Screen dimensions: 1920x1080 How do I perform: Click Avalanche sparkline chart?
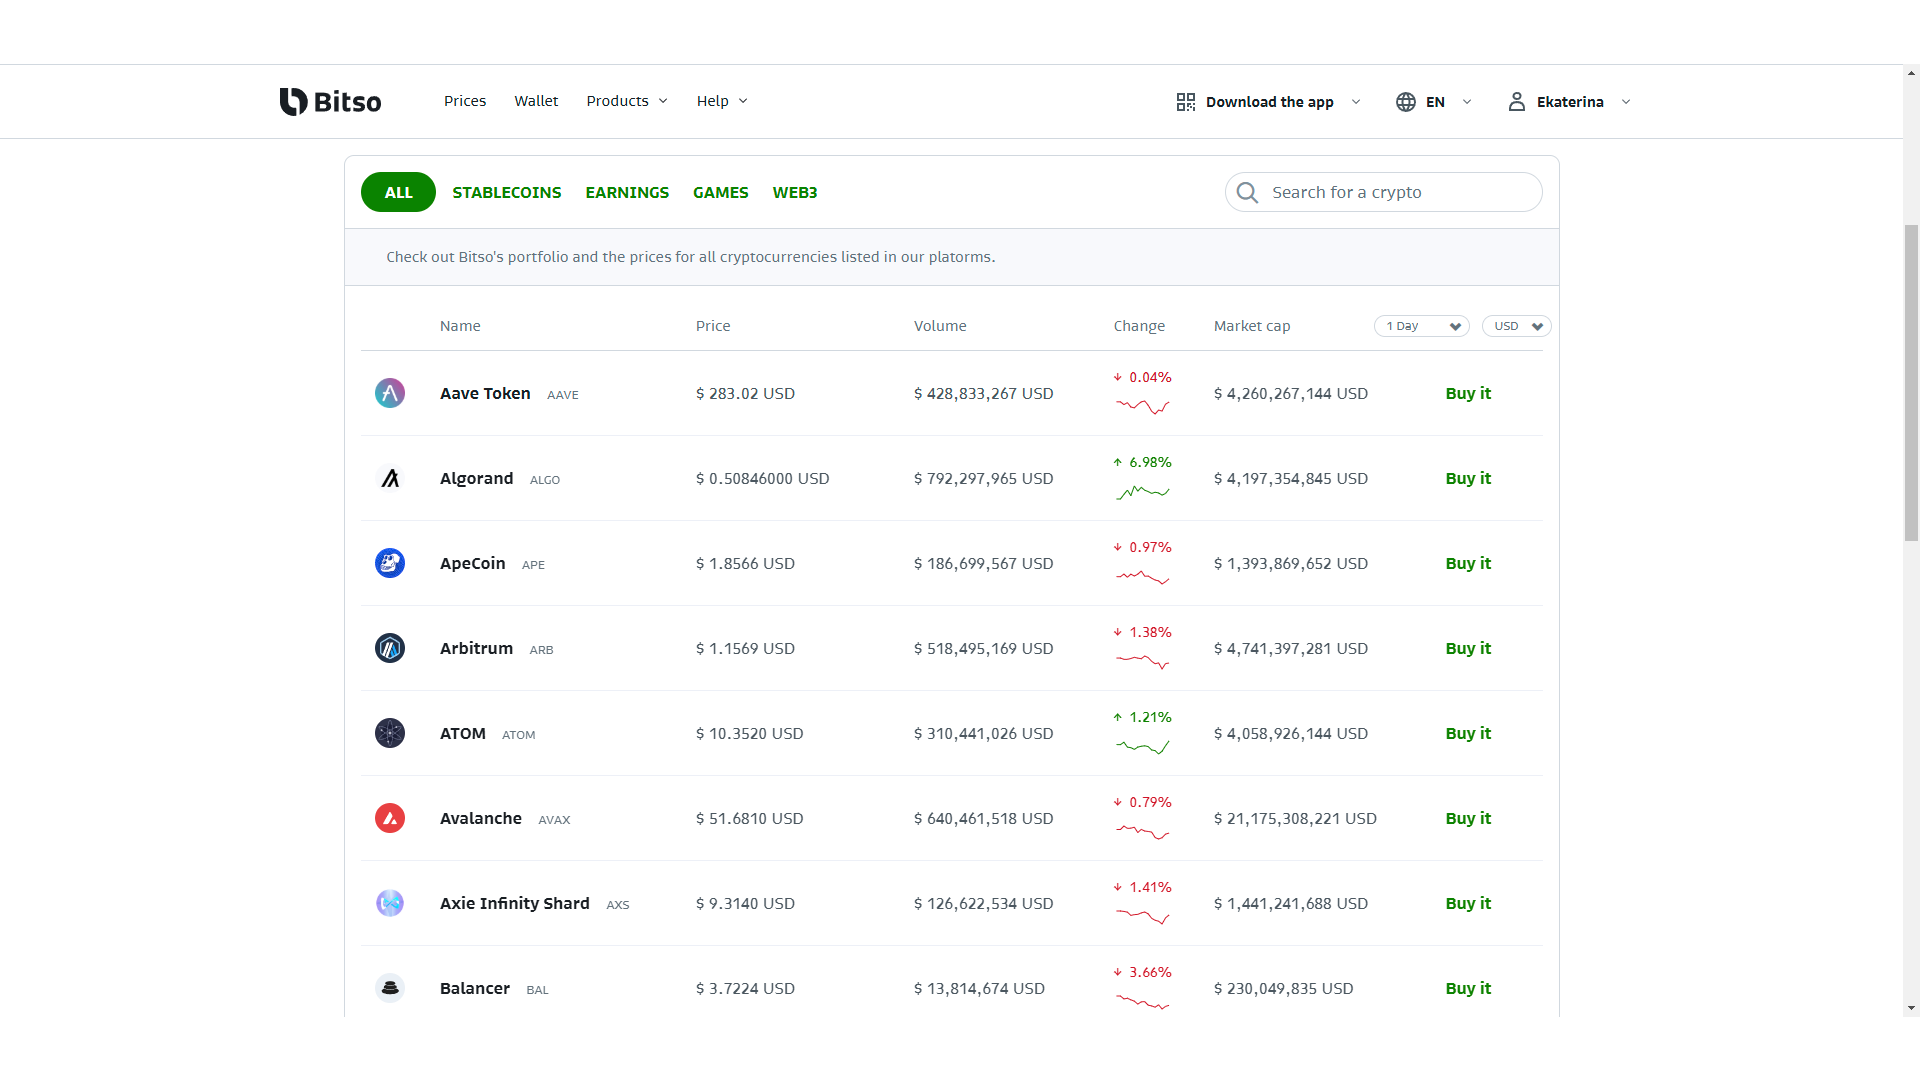(x=1143, y=831)
